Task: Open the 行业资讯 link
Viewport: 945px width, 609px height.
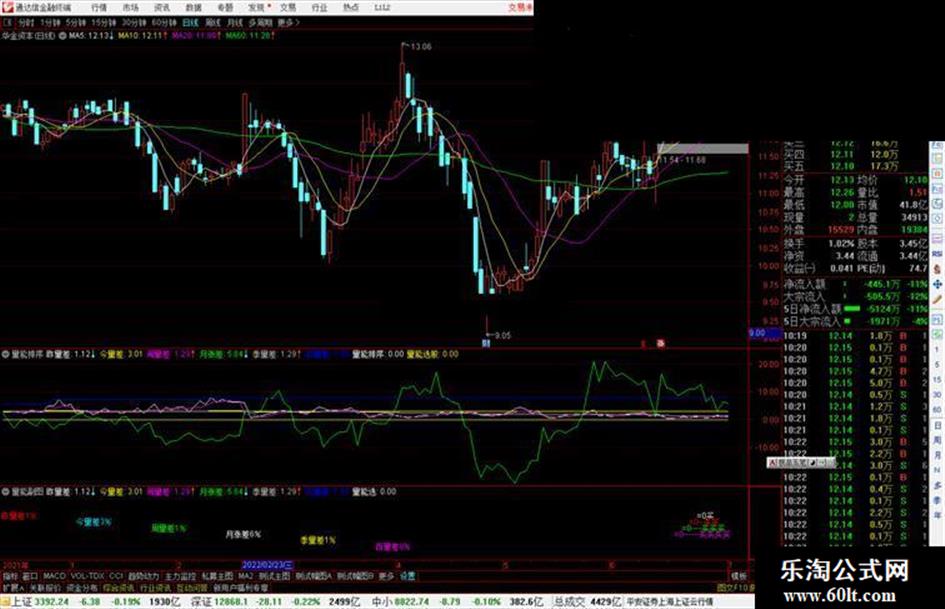Action: coord(155,587)
